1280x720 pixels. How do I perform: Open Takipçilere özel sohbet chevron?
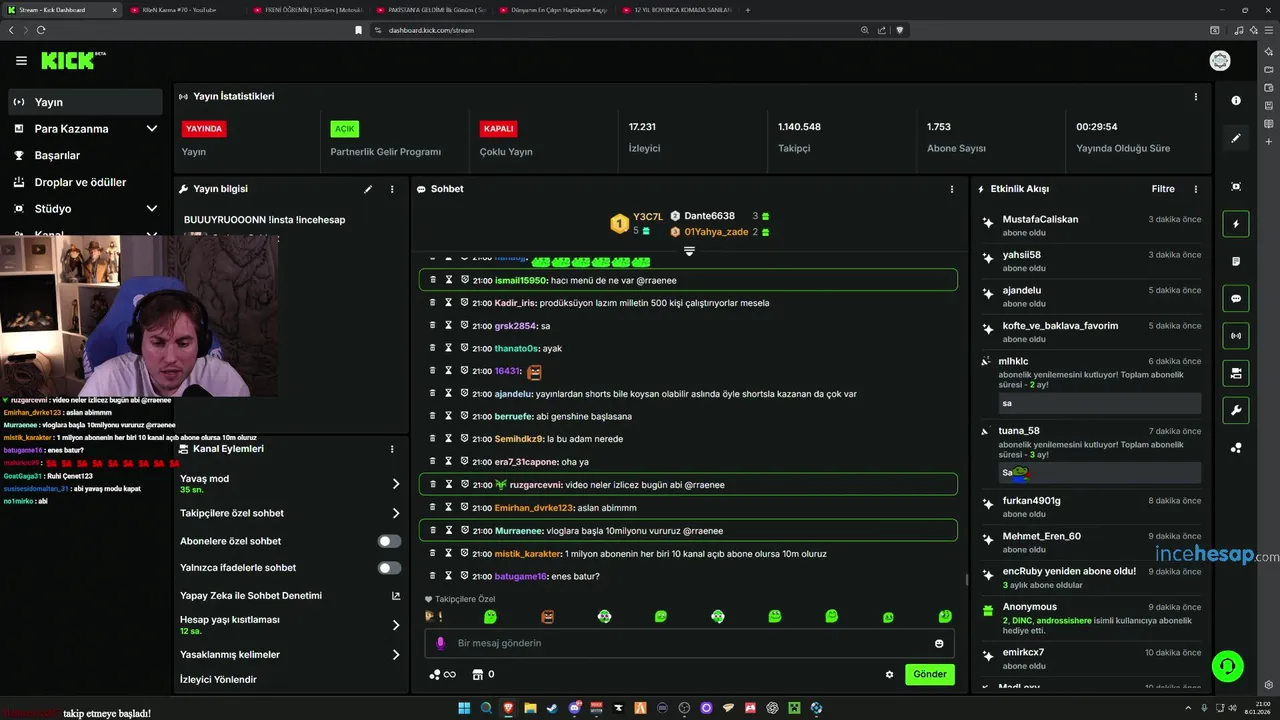396,513
